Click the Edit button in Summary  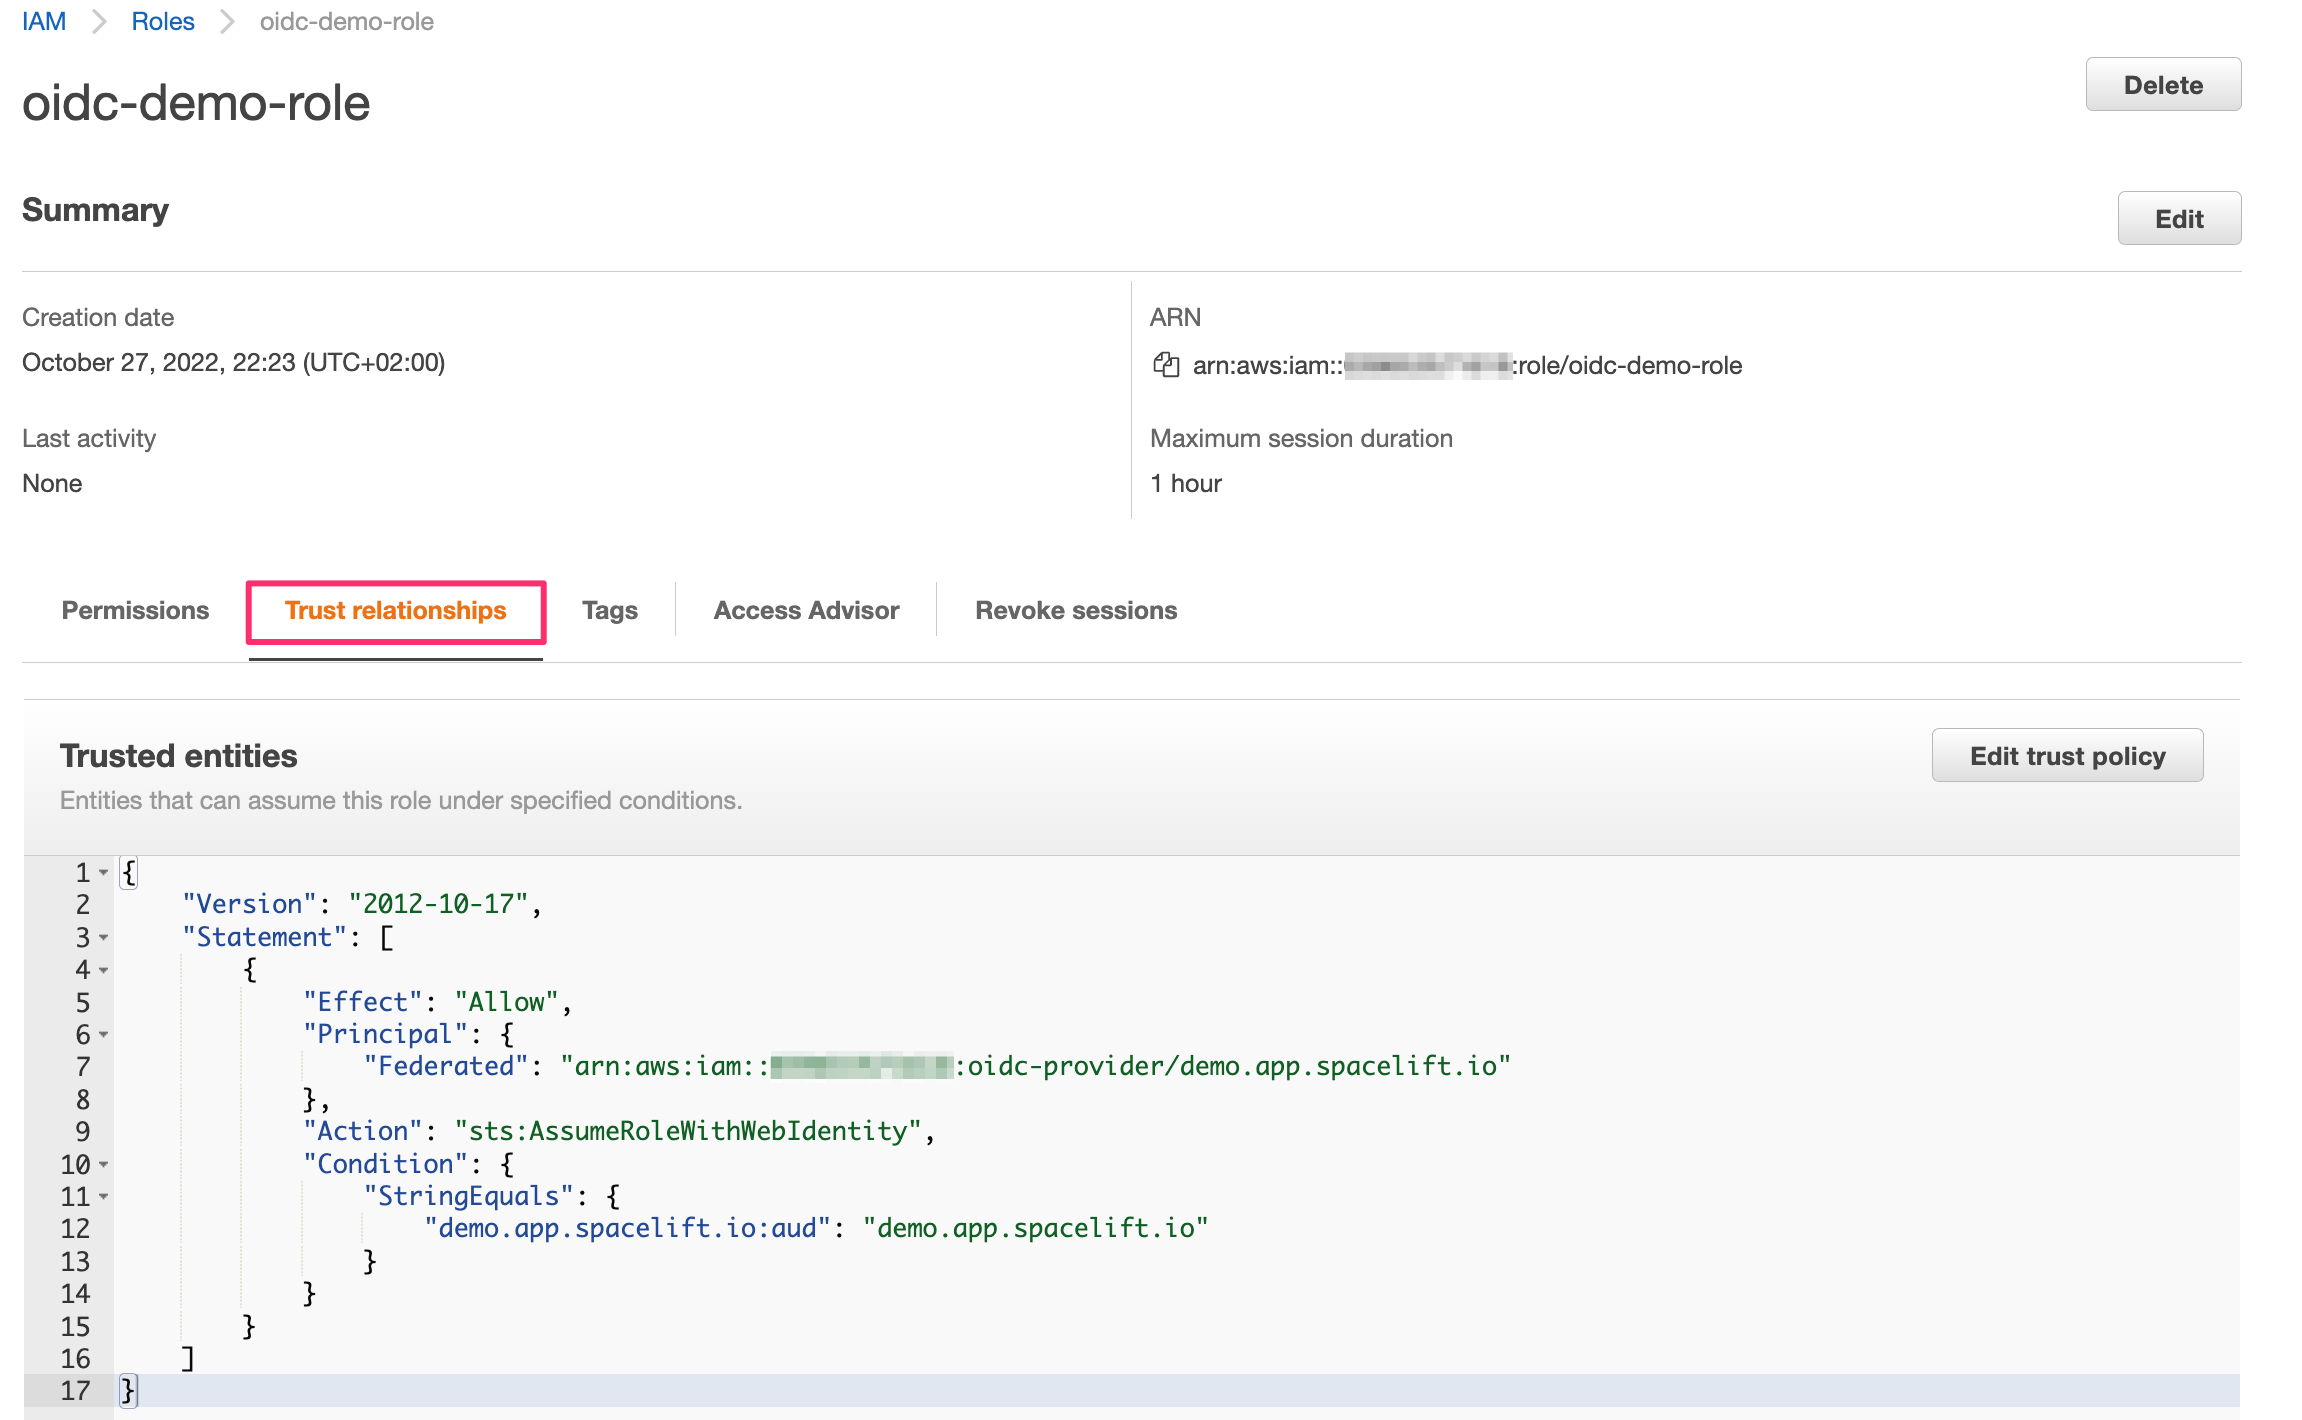pos(2178,219)
